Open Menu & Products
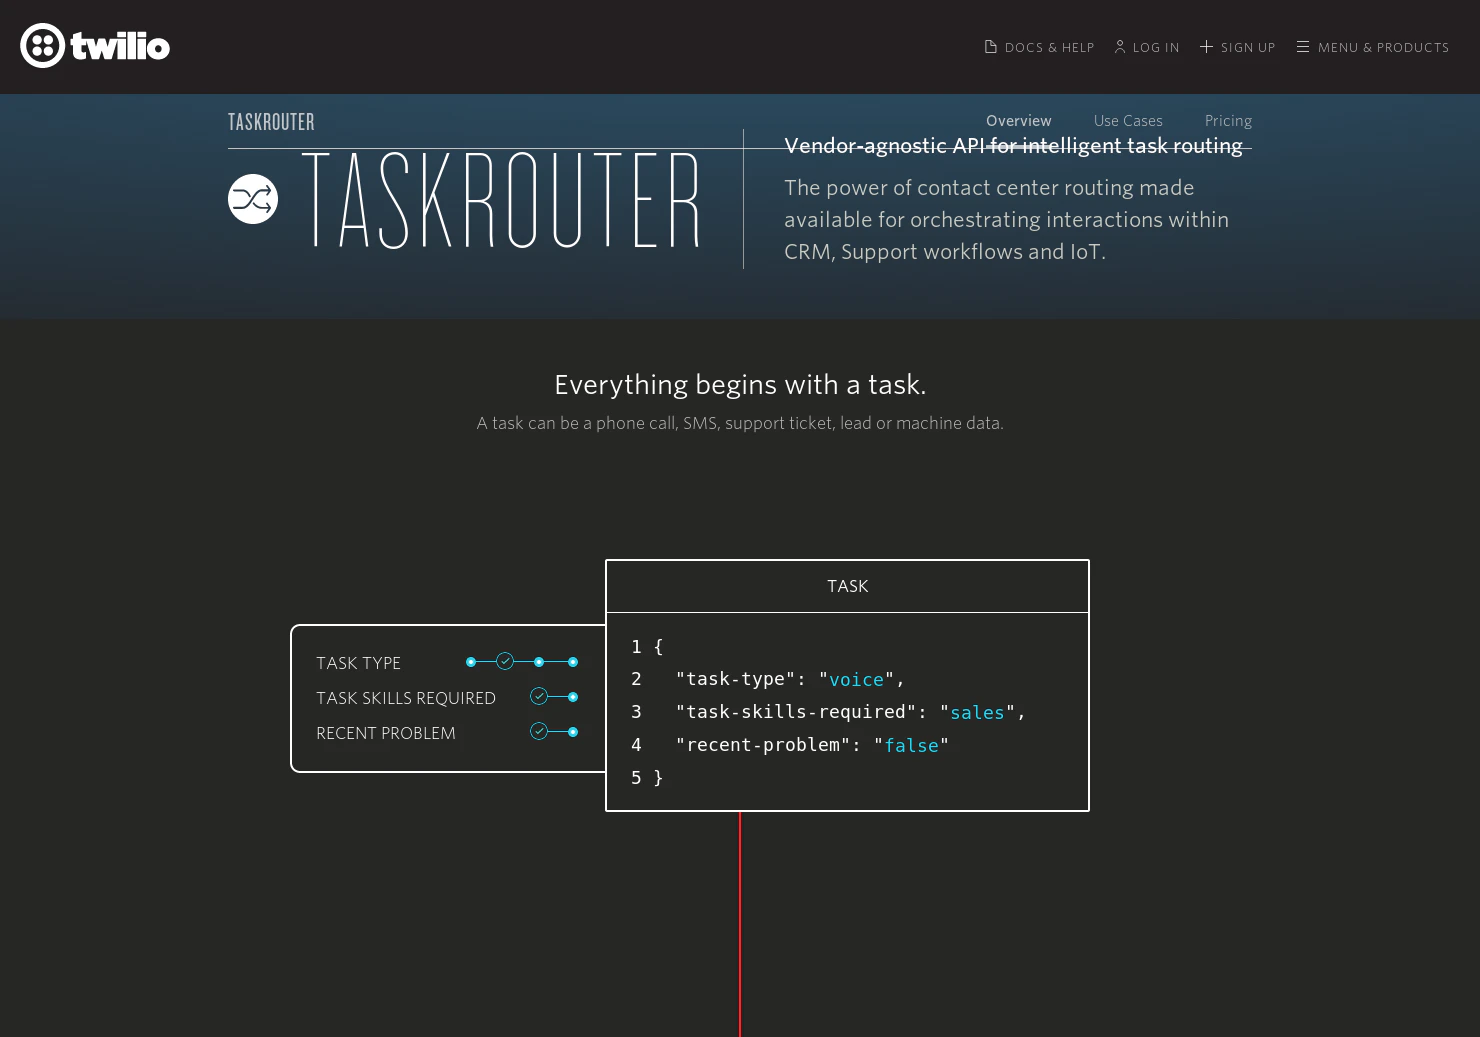Image resolution: width=1480 pixels, height=1037 pixels. 1372,47
